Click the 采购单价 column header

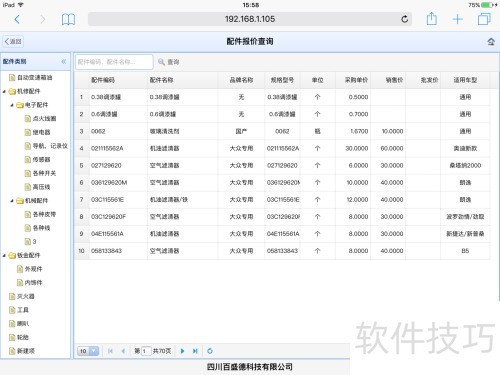(353, 80)
